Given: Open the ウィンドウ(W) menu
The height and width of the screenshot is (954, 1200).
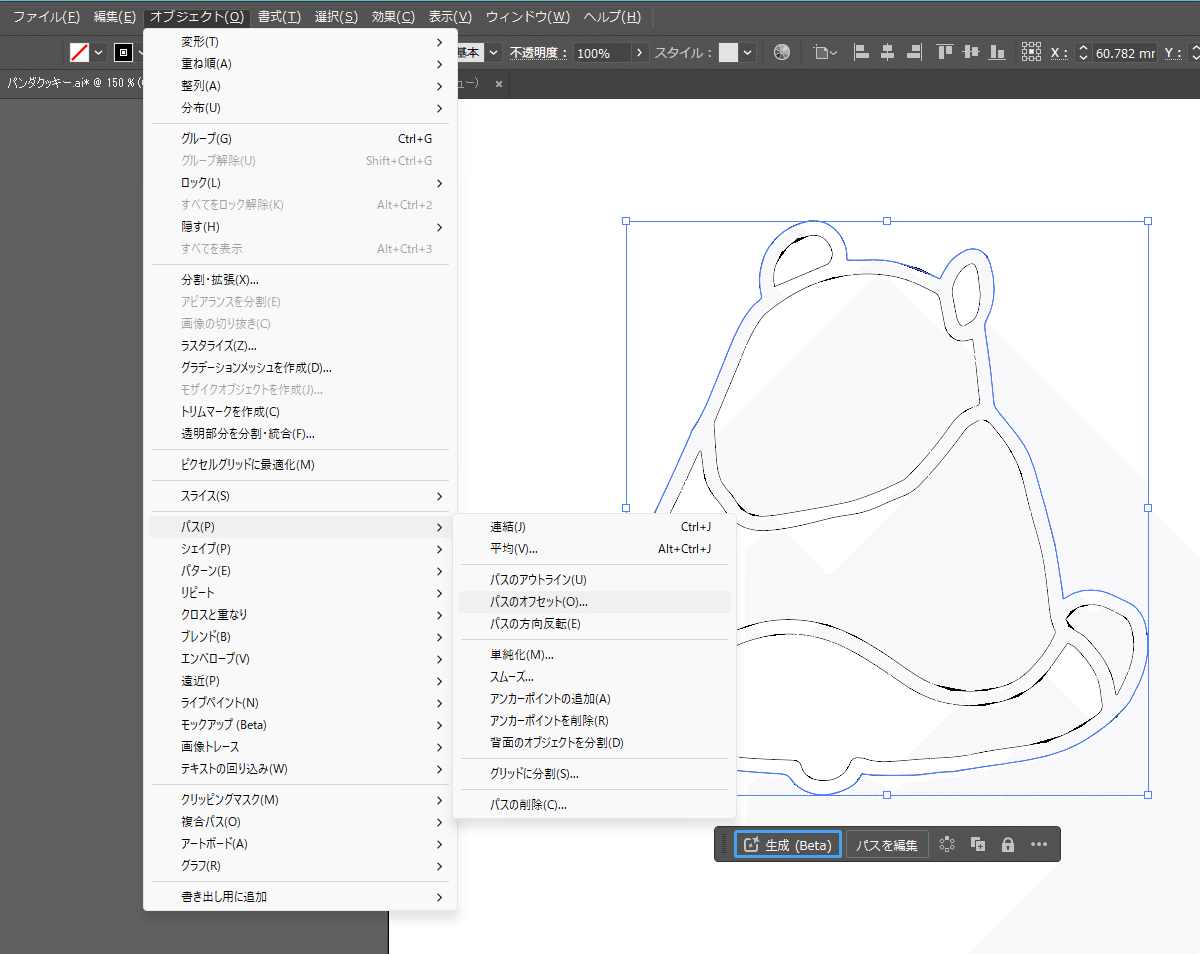Looking at the screenshot, I should [528, 17].
